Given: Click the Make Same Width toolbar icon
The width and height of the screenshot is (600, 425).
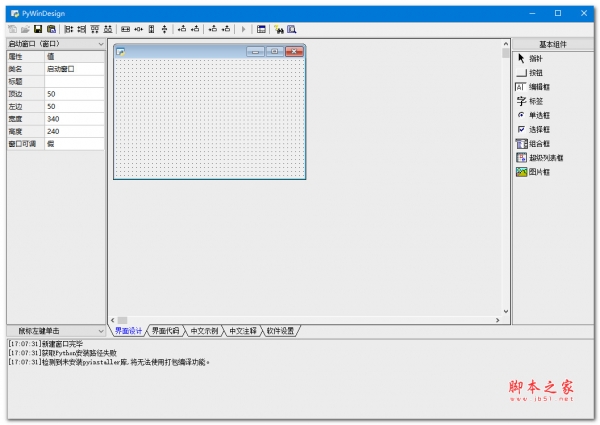Looking at the screenshot, I should 126,29.
